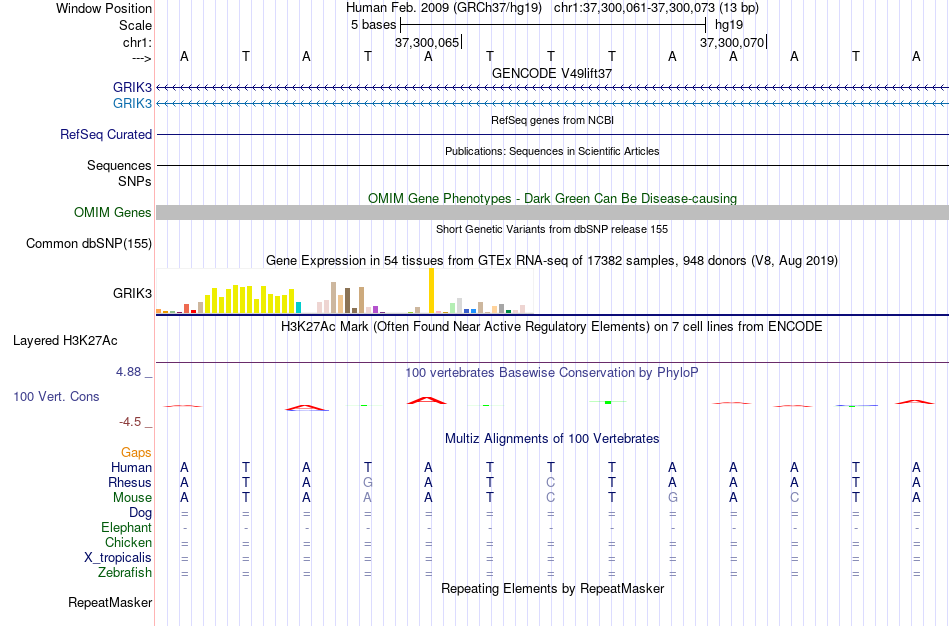
Task: Click the cyan bar in GTEx chart
Action: [x=298, y=307]
